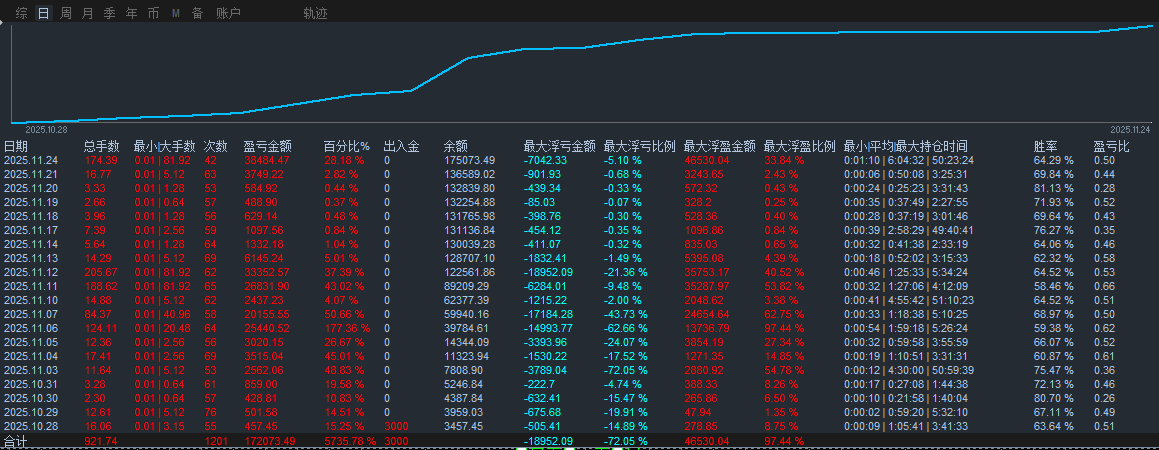Switch to the 月 monthly tab
Screen dimensions: 1159x450
(x=88, y=13)
